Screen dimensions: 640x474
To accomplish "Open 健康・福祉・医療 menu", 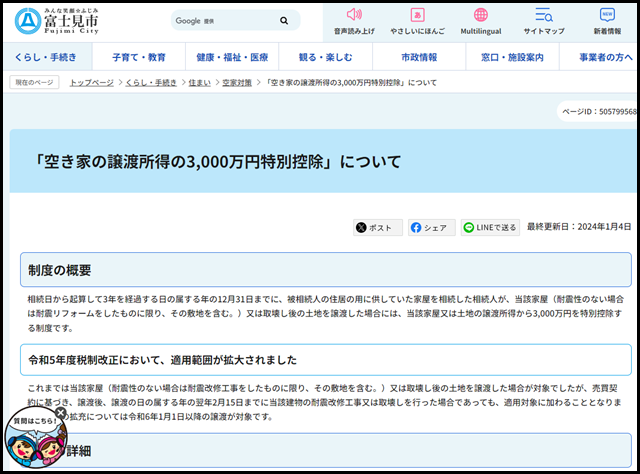I will coord(232,57).
